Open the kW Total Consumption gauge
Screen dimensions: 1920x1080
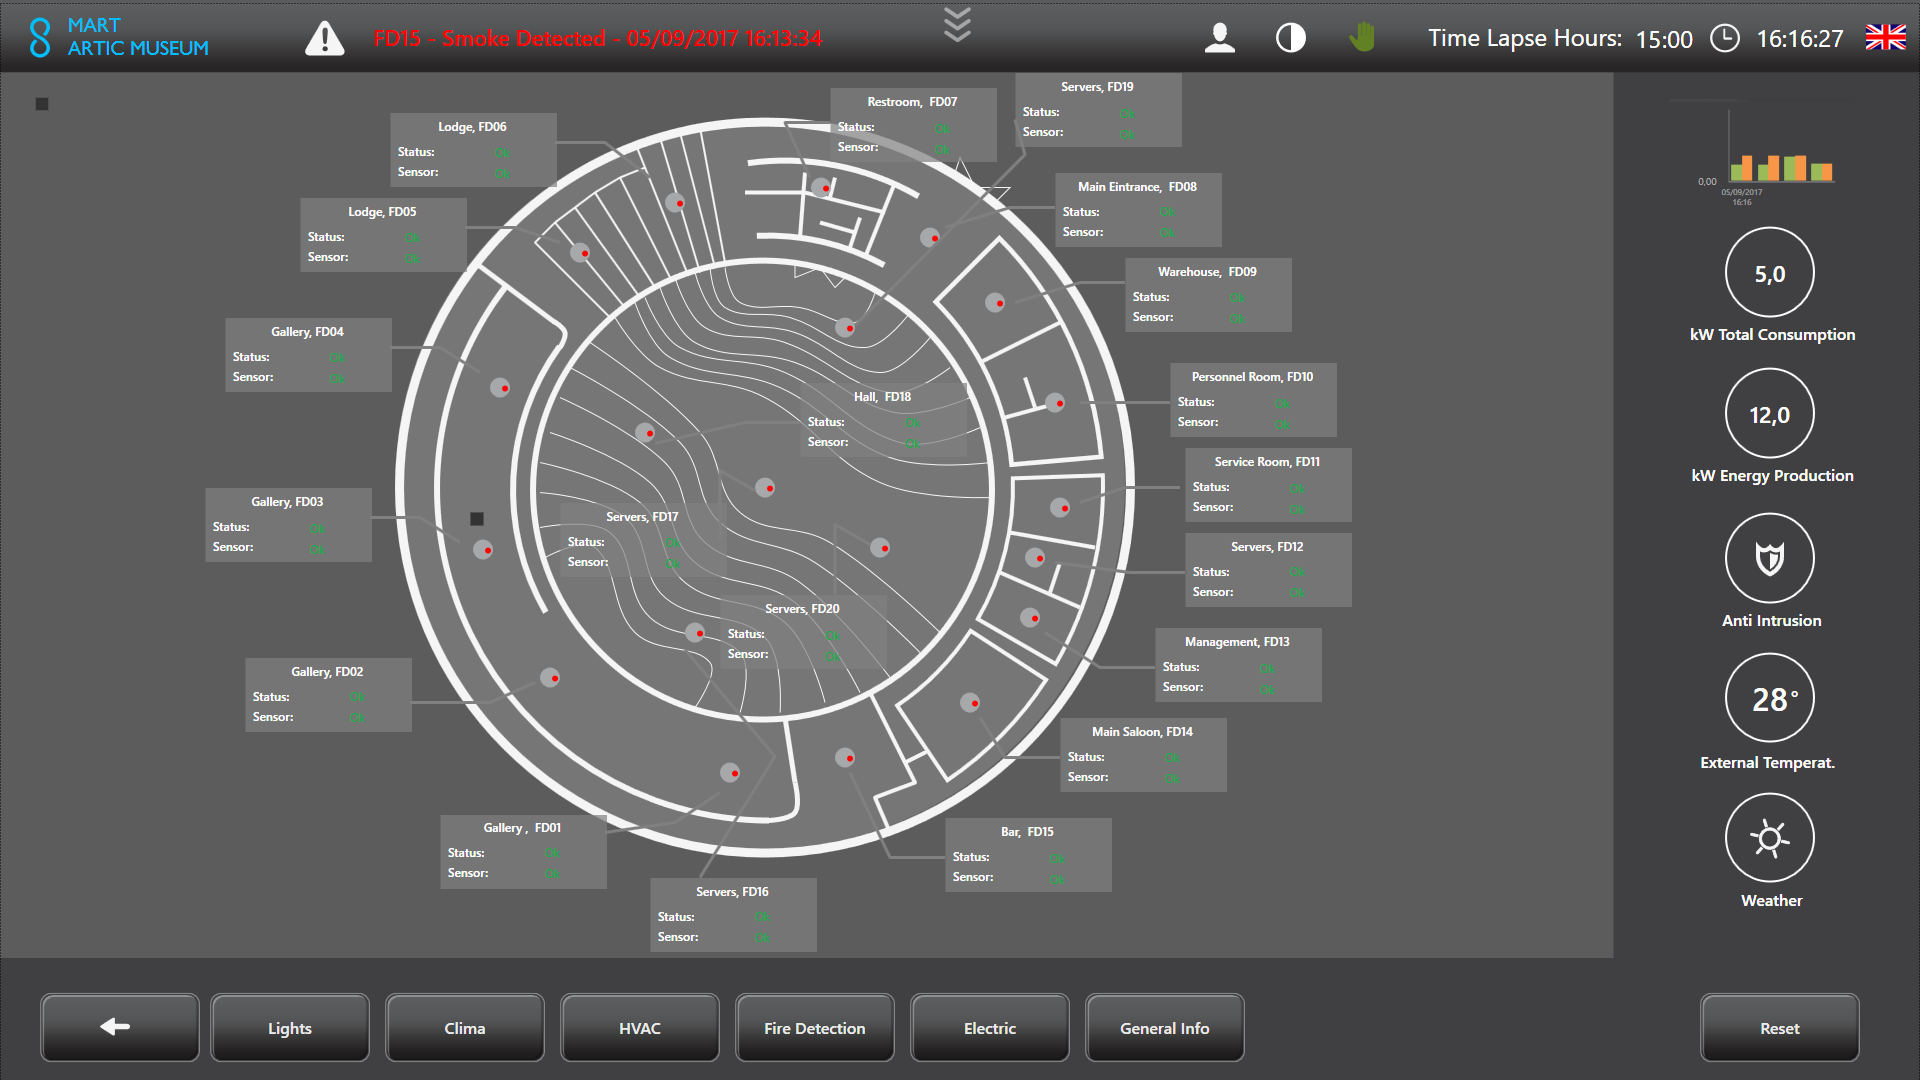1769,272
